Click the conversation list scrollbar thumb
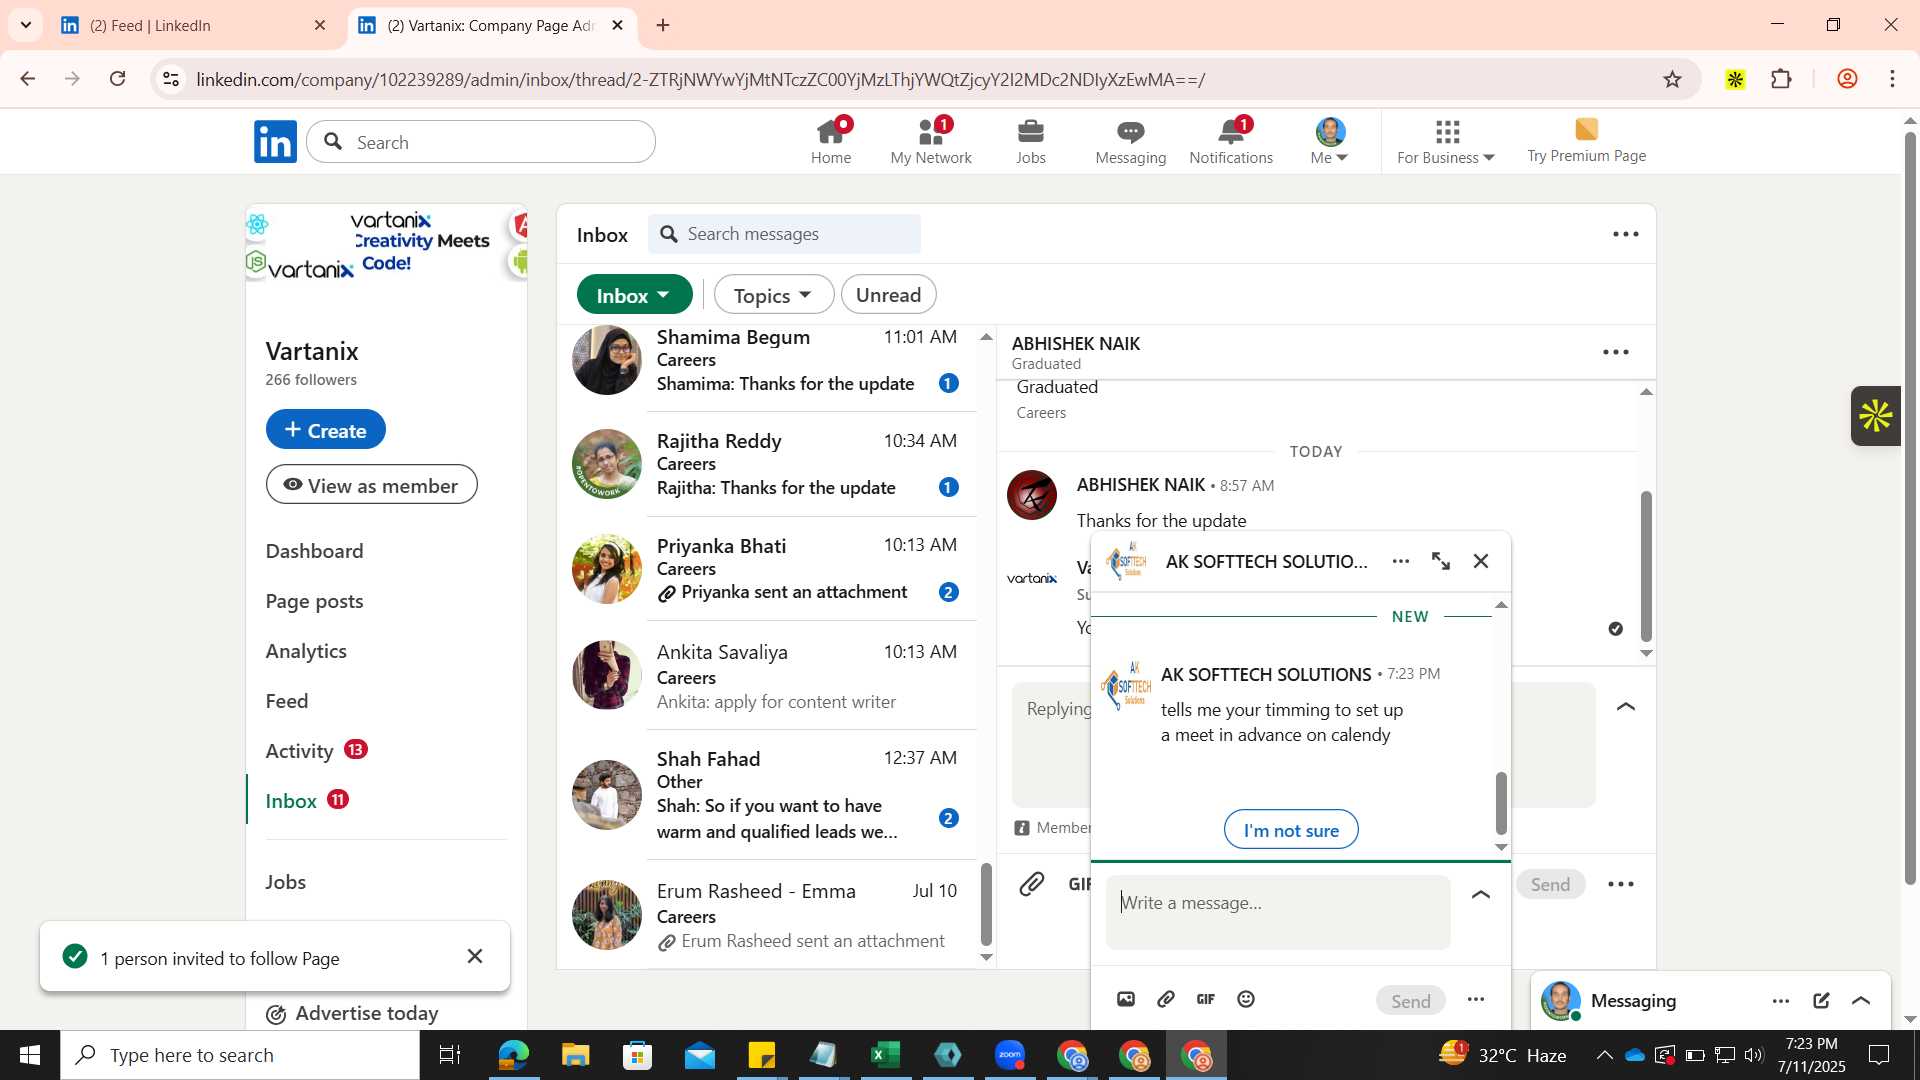1920x1080 pixels. click(x=986, y=904)
